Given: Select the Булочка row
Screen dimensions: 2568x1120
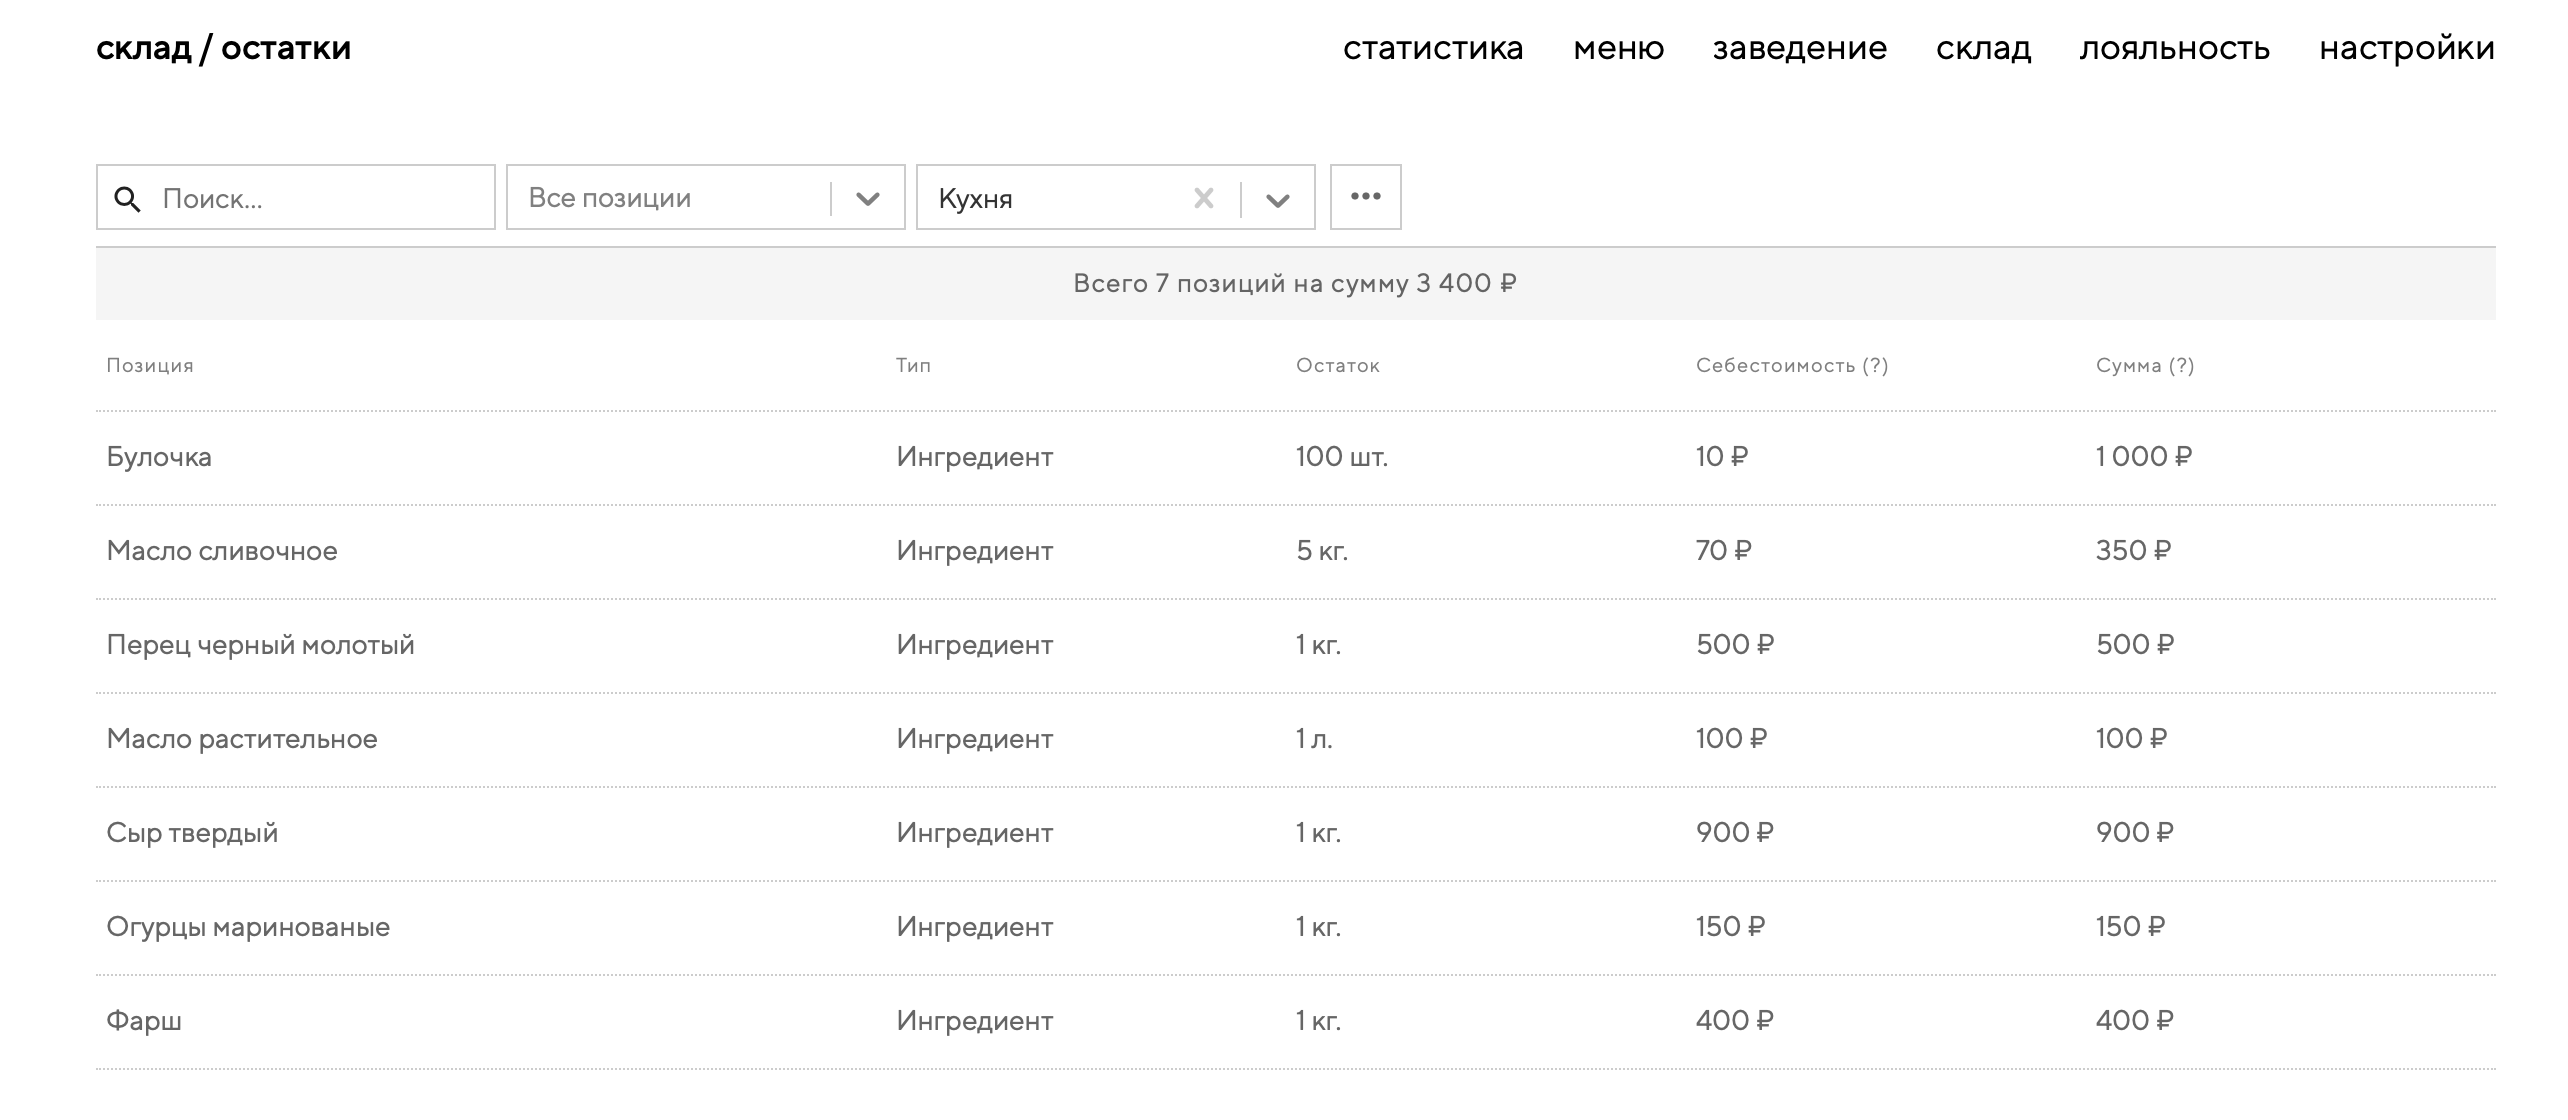Looking at the screenshot, I should (159, 457).
